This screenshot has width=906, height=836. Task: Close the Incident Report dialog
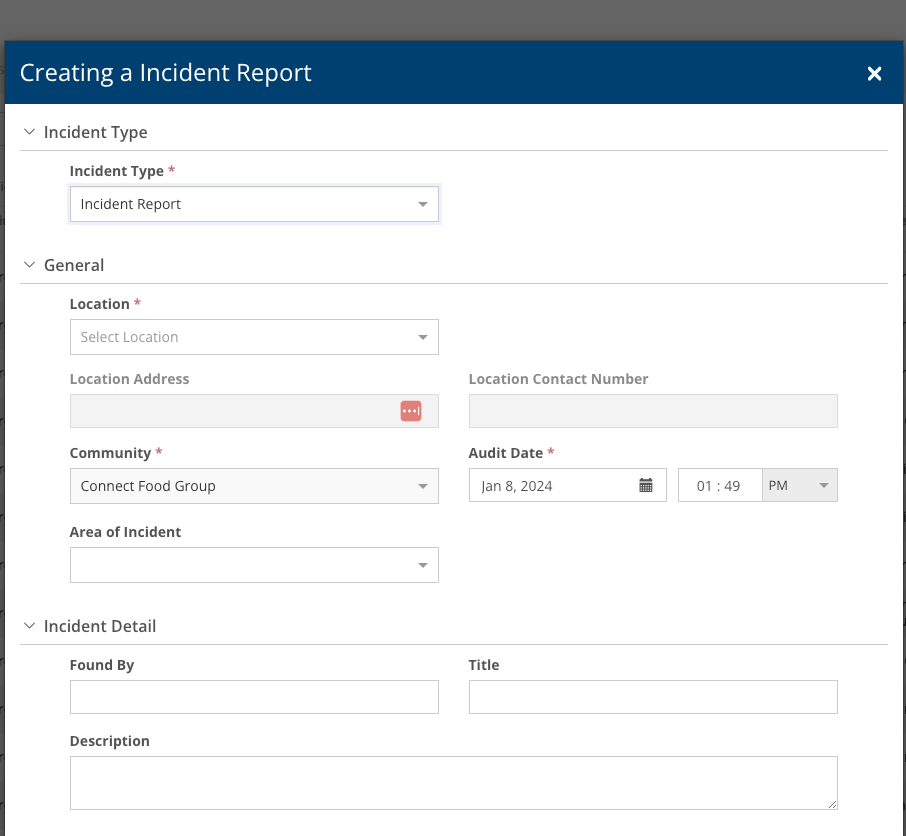(x=874, y=73)
